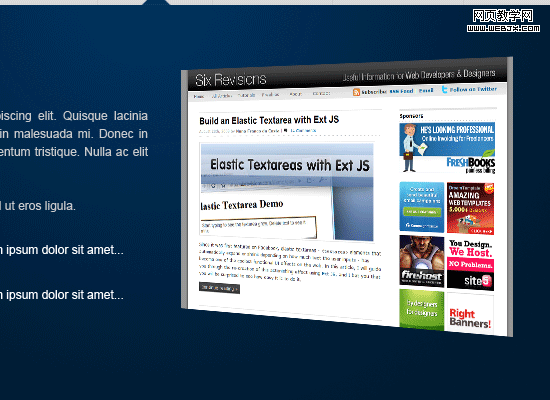This screenshot has width=550, height=400.
Task: Open the green designers for designers ad
Action: 422,309
